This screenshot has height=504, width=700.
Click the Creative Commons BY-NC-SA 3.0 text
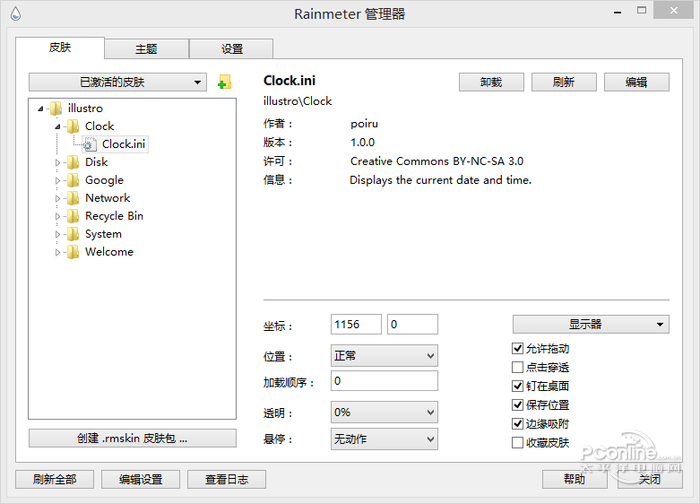click(437, 161)
